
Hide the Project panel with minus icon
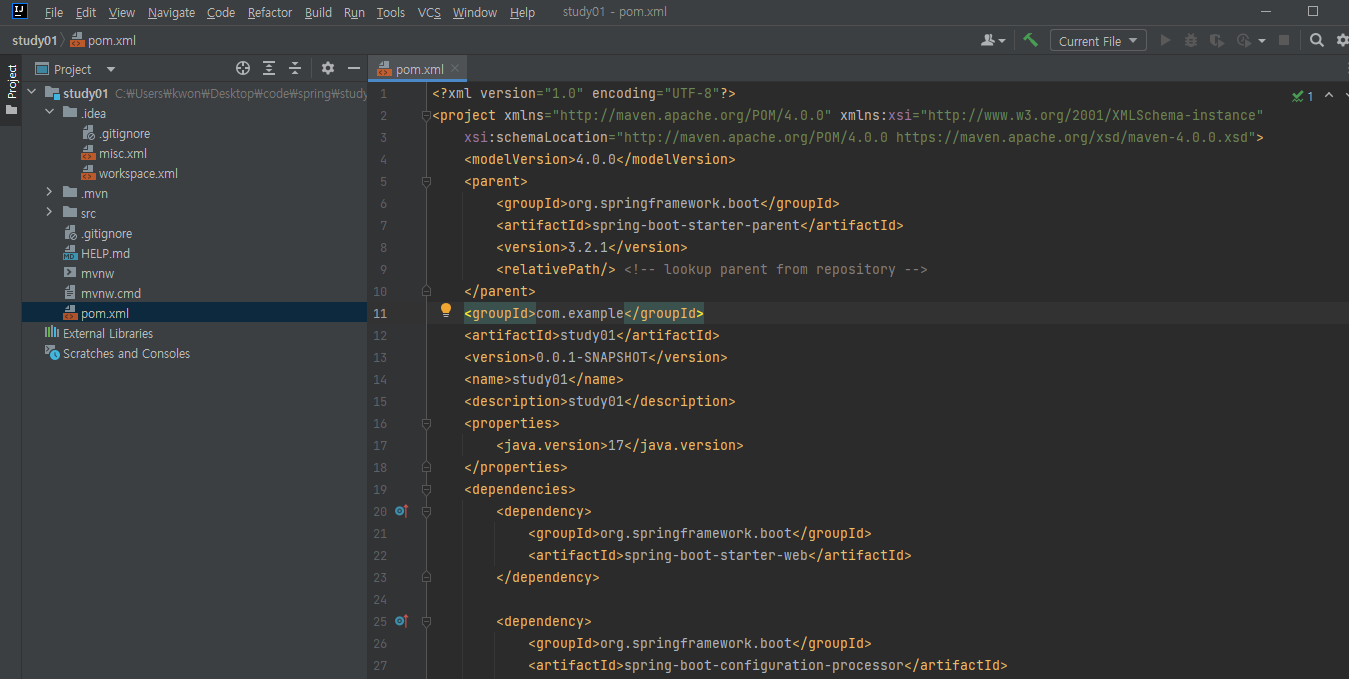click(x=353, y=68)
